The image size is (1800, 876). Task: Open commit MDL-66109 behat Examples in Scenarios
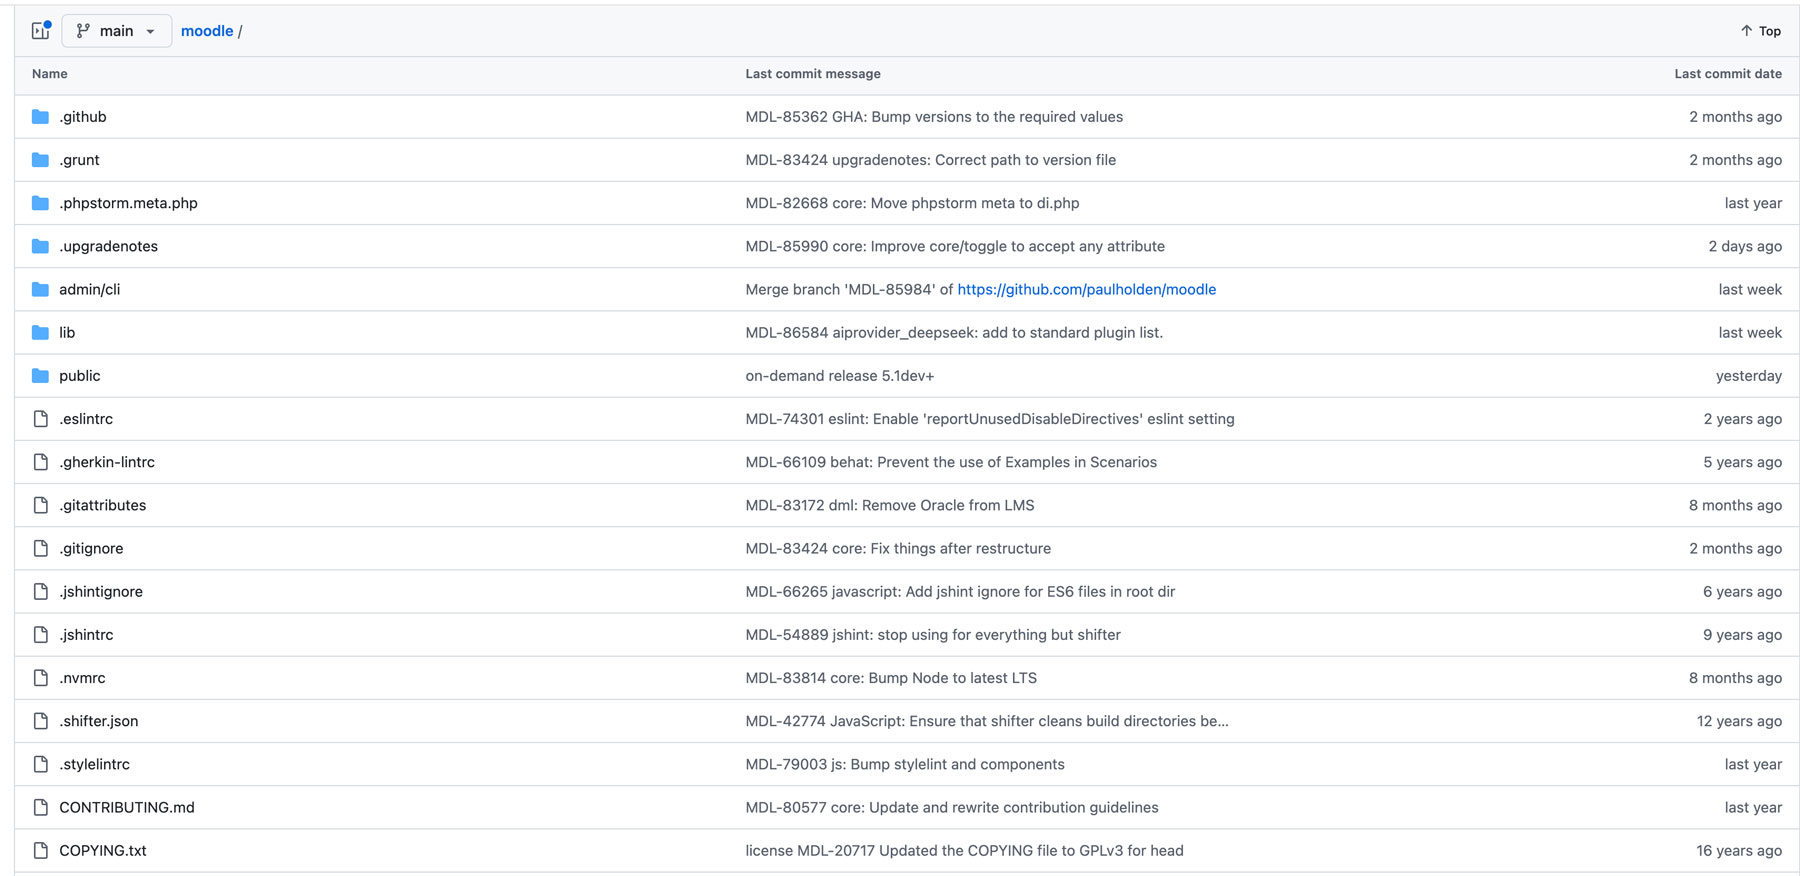coord(951,462)
